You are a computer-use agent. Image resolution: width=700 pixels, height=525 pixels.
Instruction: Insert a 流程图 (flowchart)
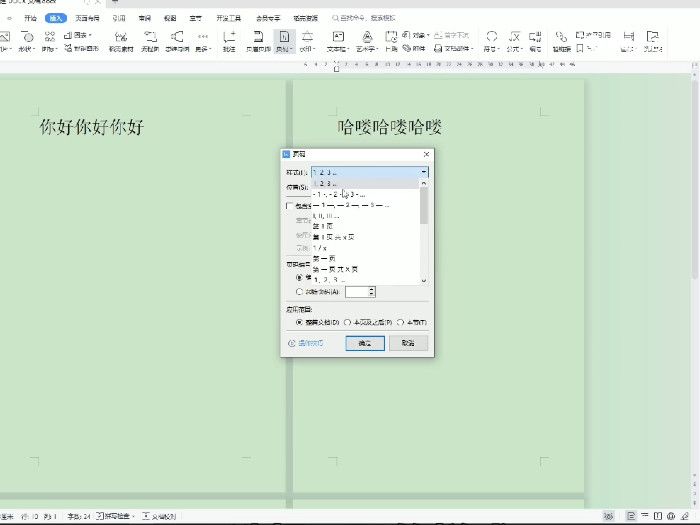click(x=150, y=41)
